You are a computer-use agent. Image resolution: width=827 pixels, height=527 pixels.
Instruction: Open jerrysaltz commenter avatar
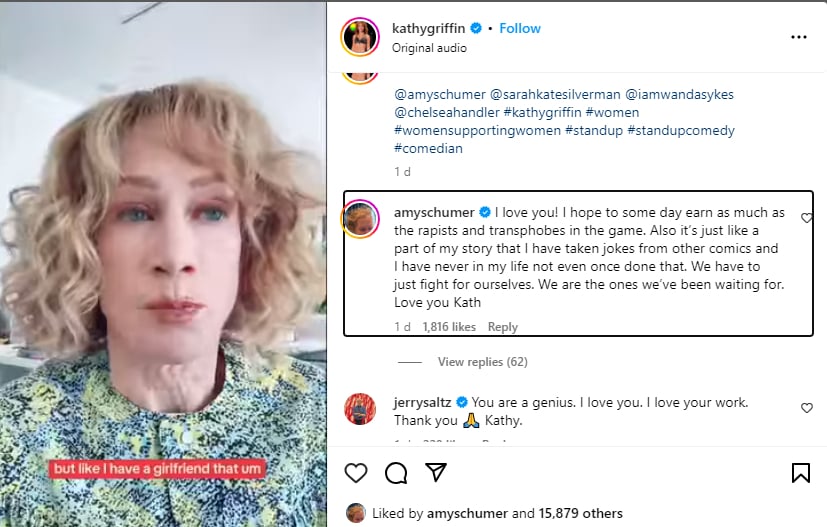click(x=360, y=409)
